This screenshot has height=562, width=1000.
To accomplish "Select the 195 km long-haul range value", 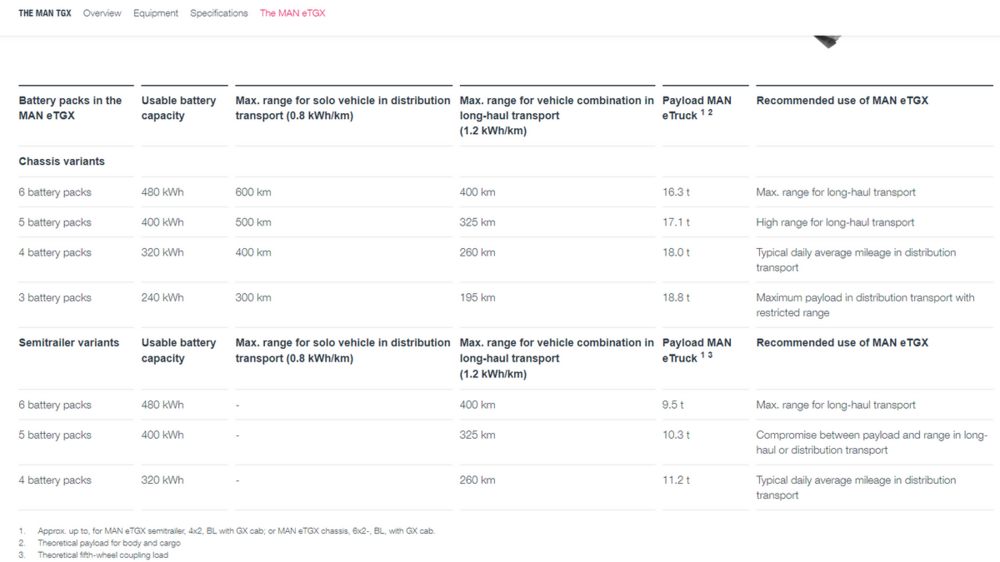I will tap(477, 298).
